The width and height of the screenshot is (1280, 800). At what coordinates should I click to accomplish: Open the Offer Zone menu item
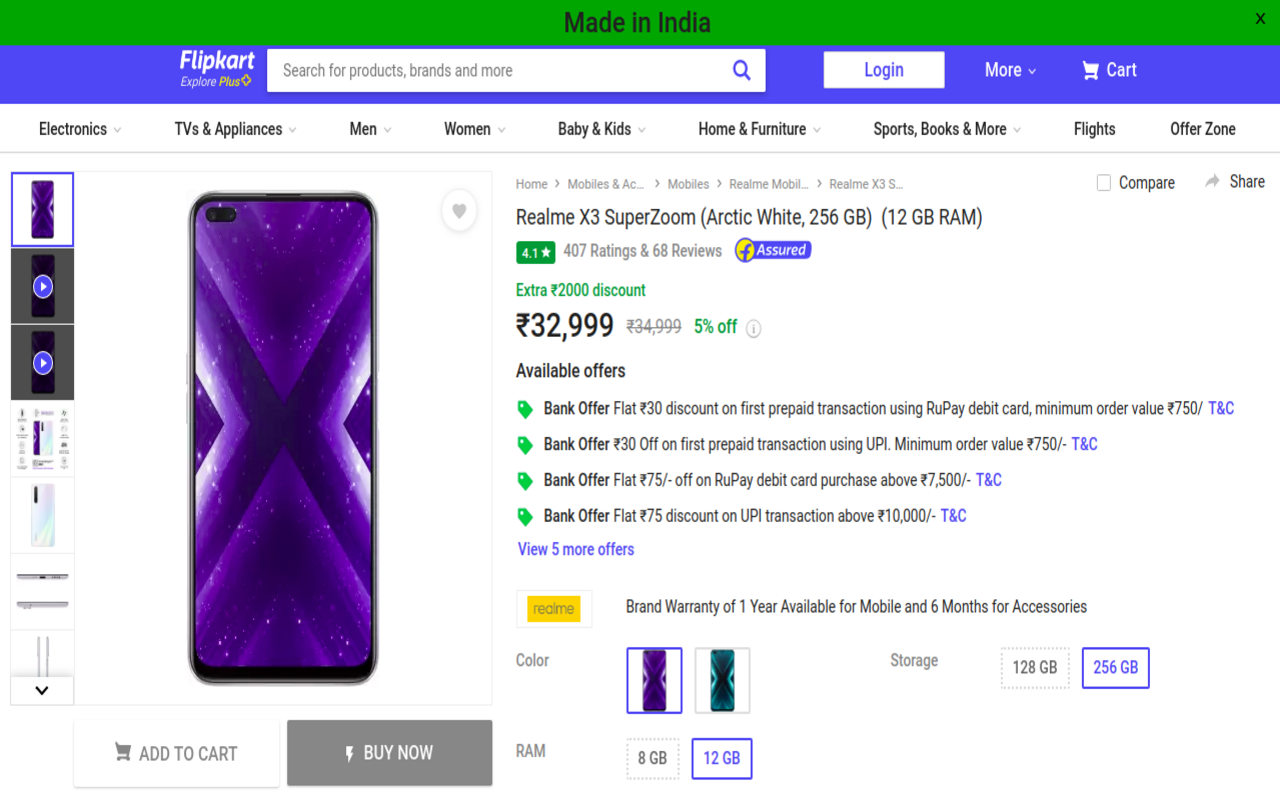(1203, 129)
